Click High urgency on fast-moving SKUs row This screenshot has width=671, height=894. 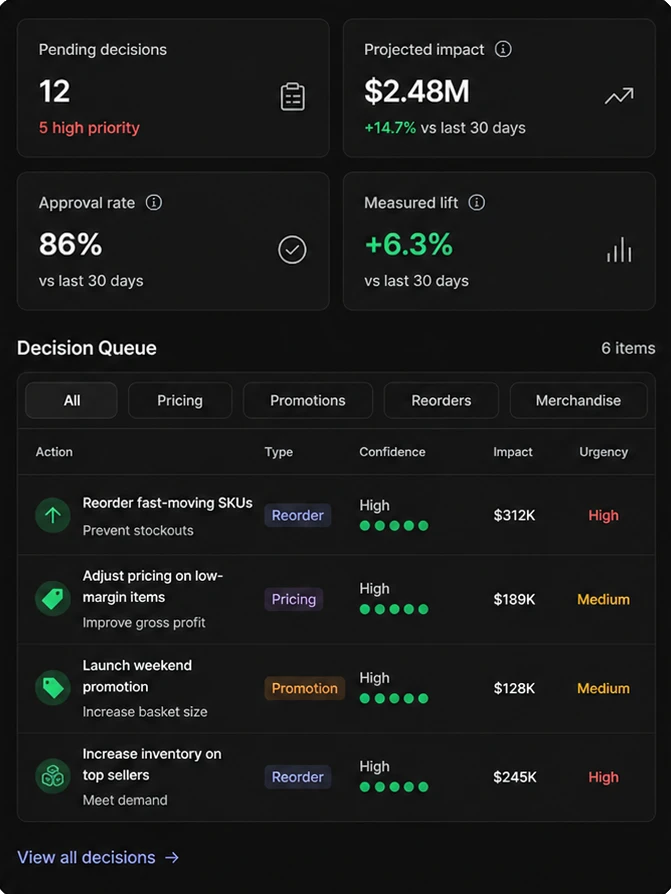coord(603,515)
